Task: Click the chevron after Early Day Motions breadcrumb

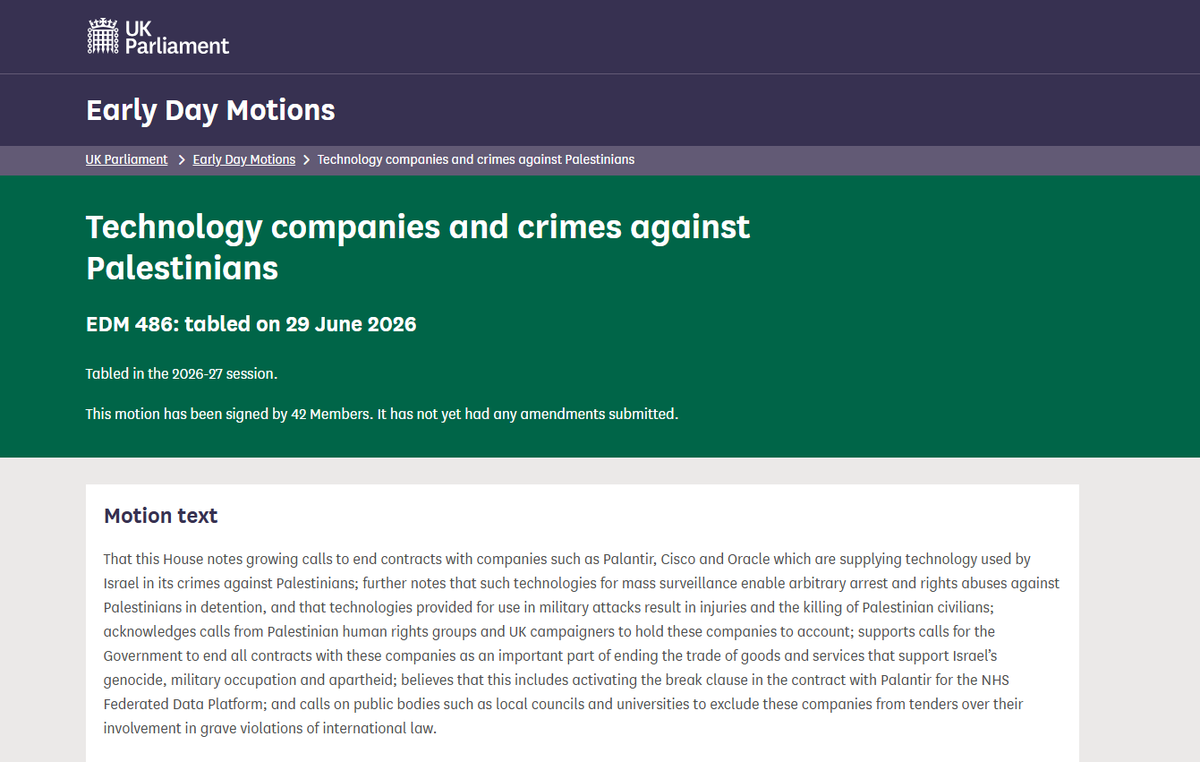Action: 307,160
